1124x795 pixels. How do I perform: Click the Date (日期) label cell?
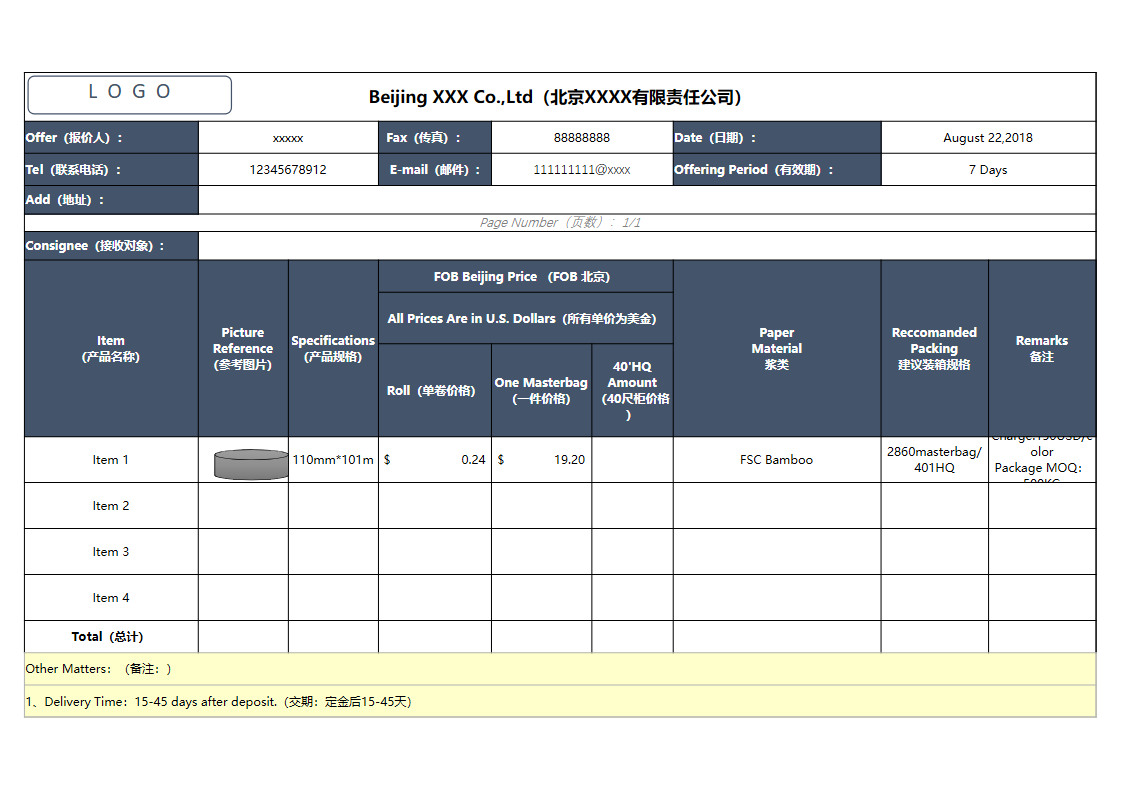point(777,138)
